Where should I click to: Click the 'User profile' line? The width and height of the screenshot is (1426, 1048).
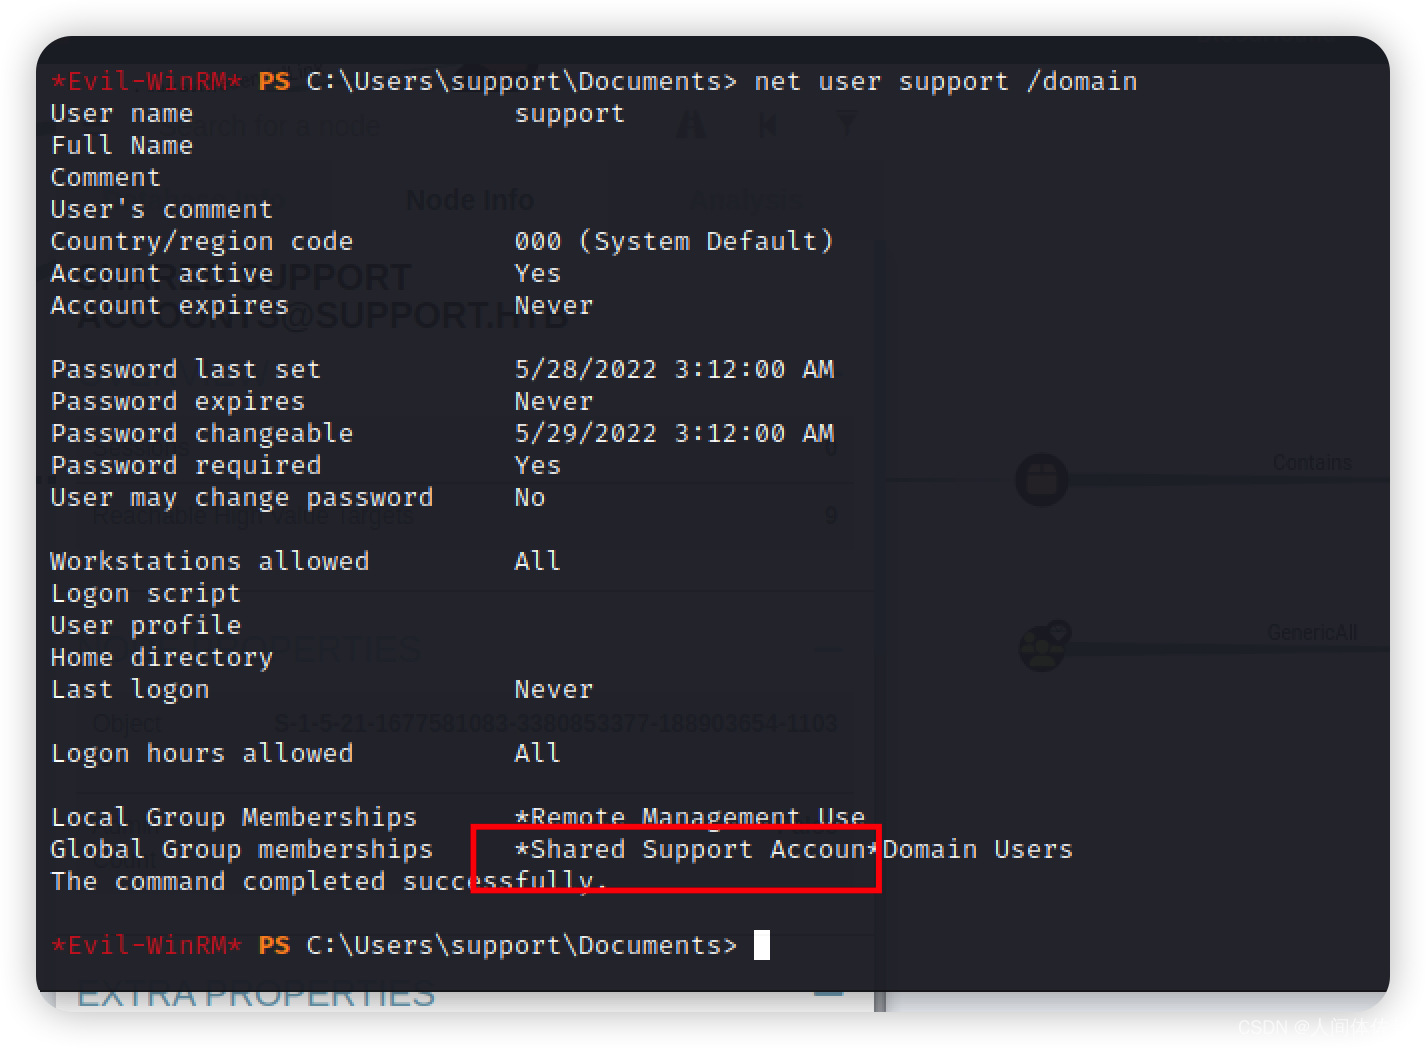click(146, 625)
